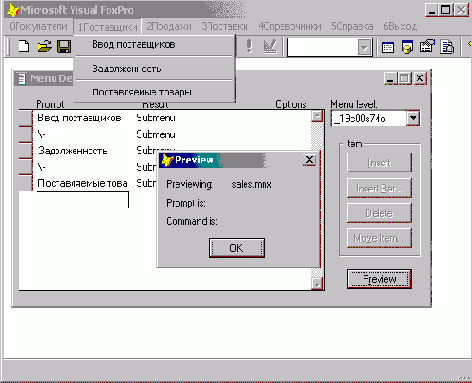Open the toolbar database combo box dropdown

click(x=364, y=48)
